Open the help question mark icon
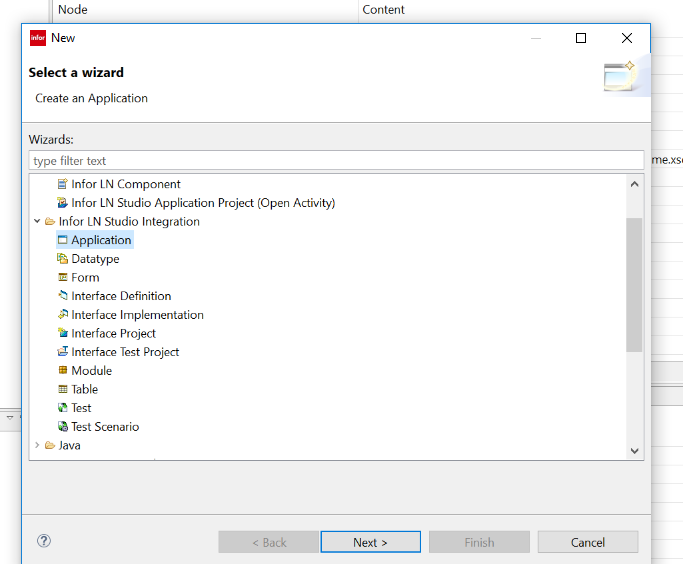Viewport: 683px width, 564px height. pos(44,541)
